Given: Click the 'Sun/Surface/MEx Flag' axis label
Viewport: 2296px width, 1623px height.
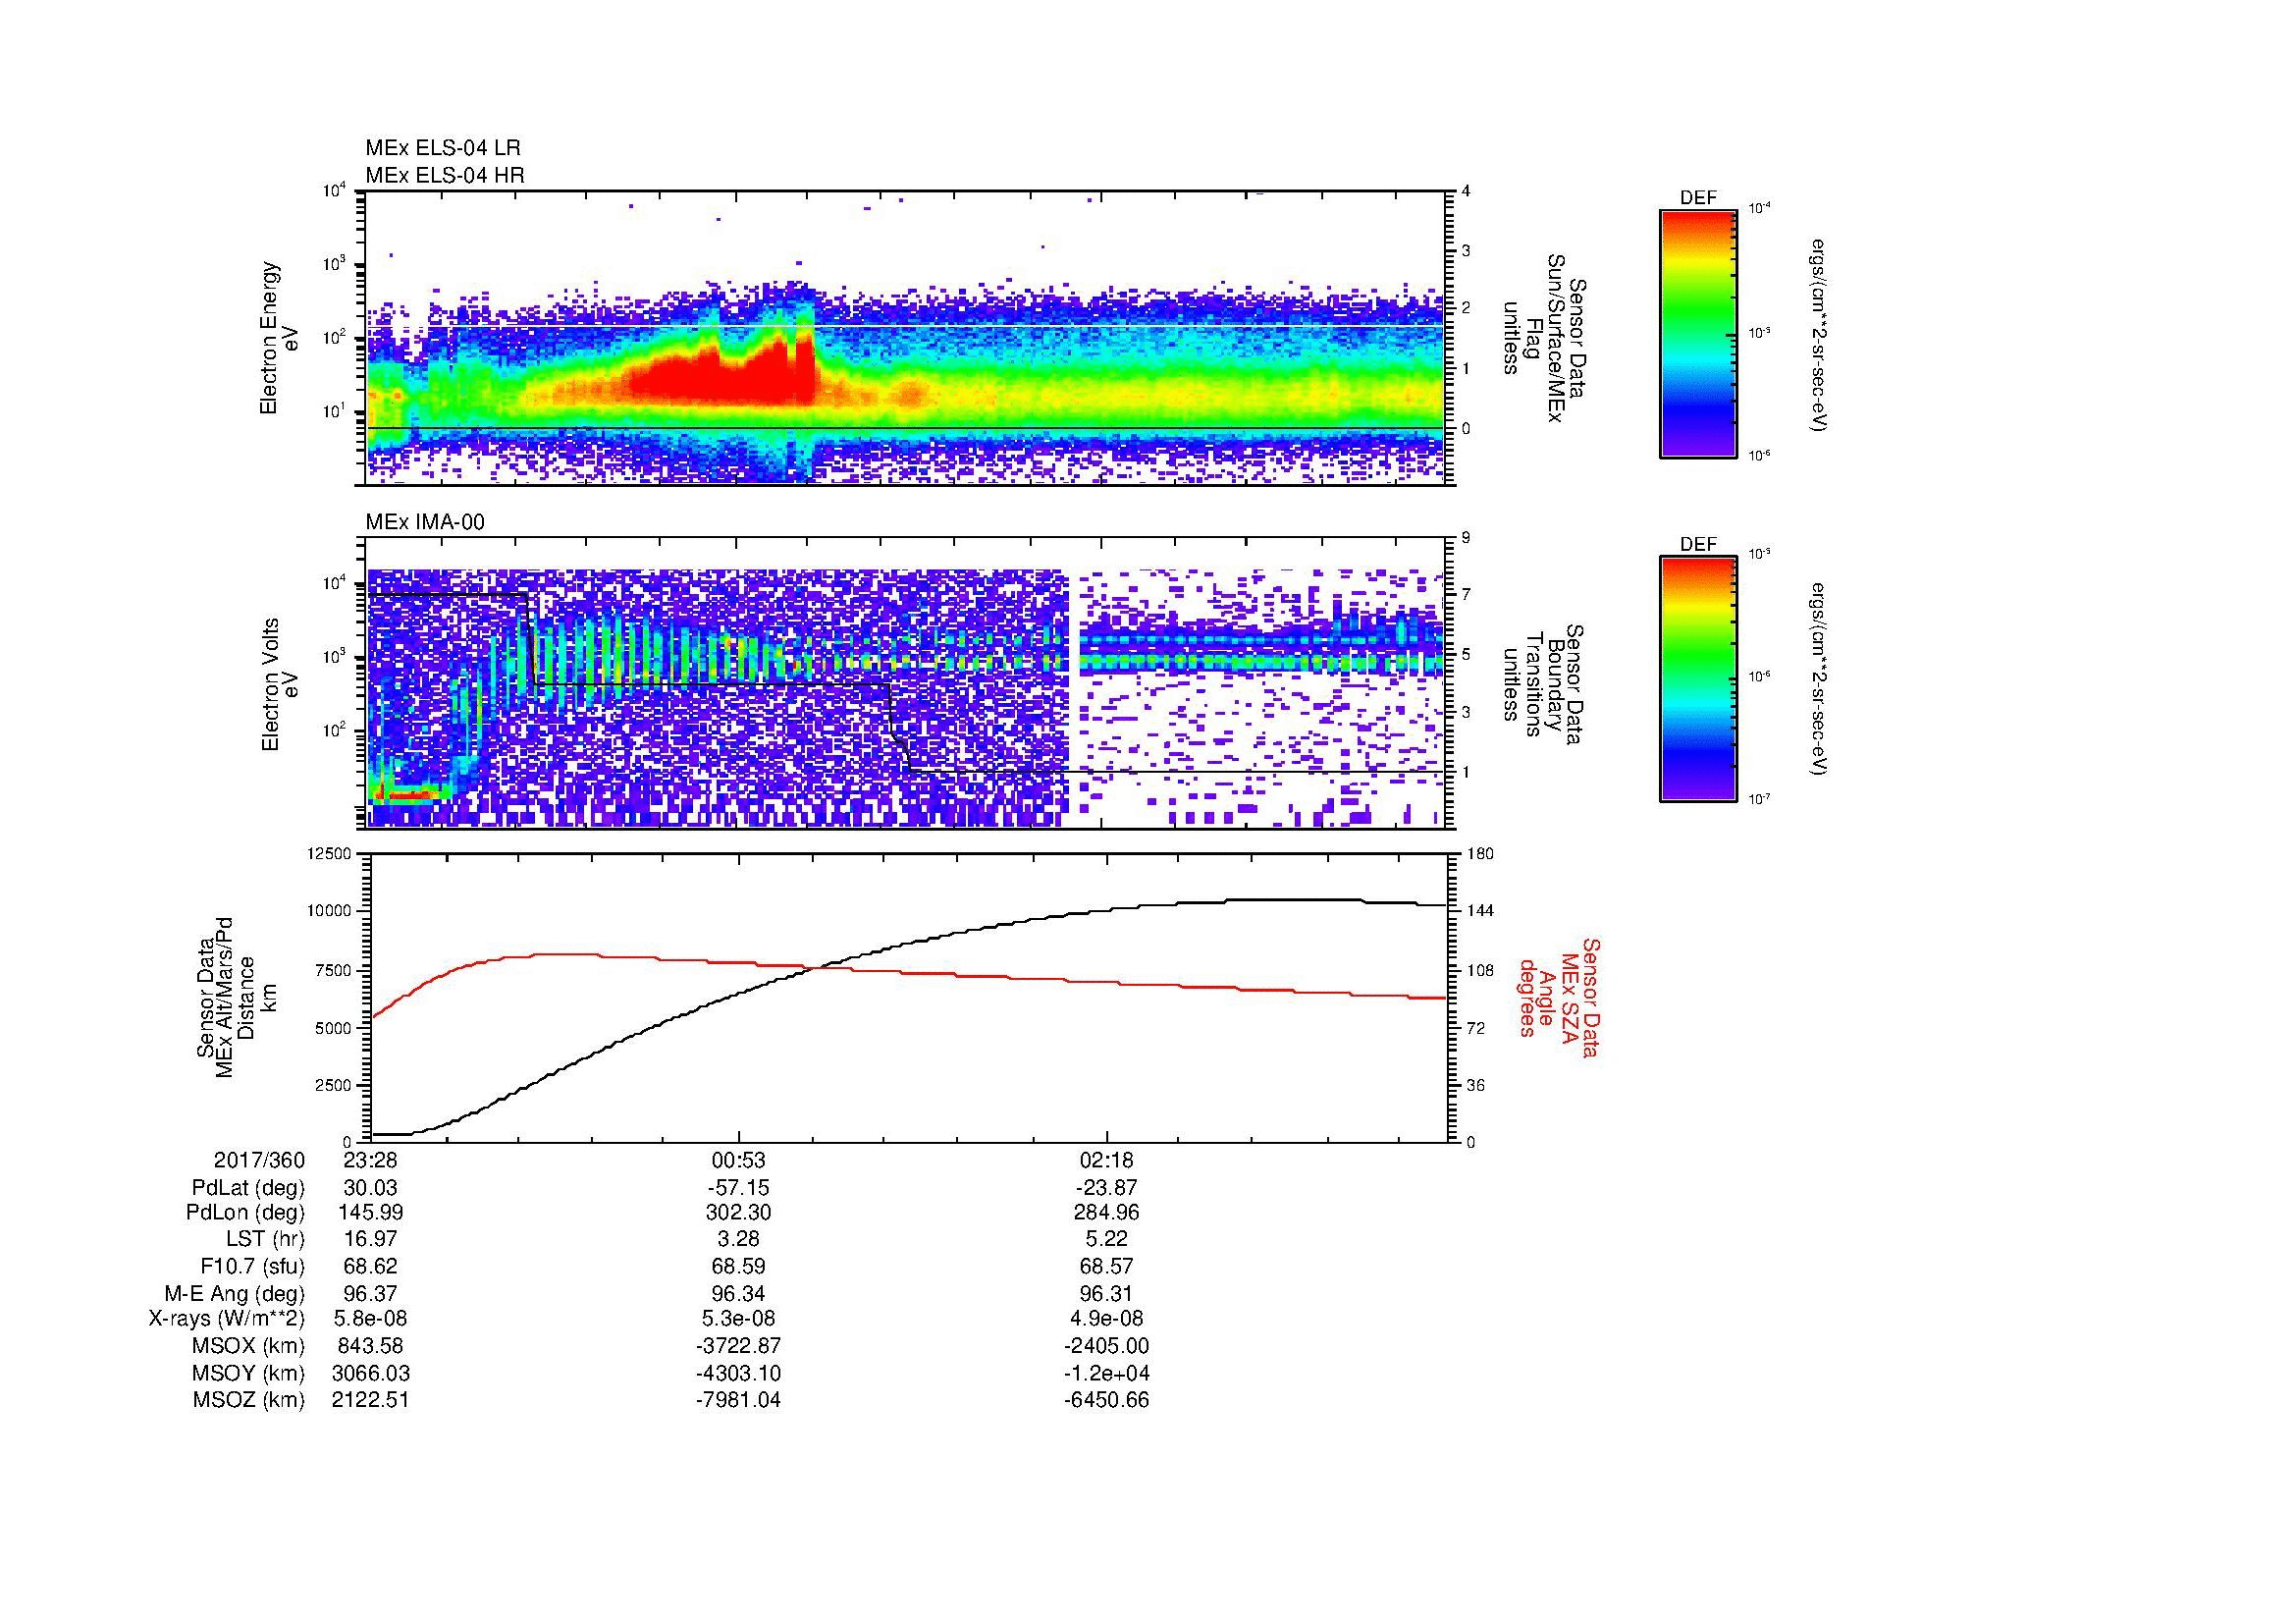Looking at the screenshot, I should (x=1544, y=338).
